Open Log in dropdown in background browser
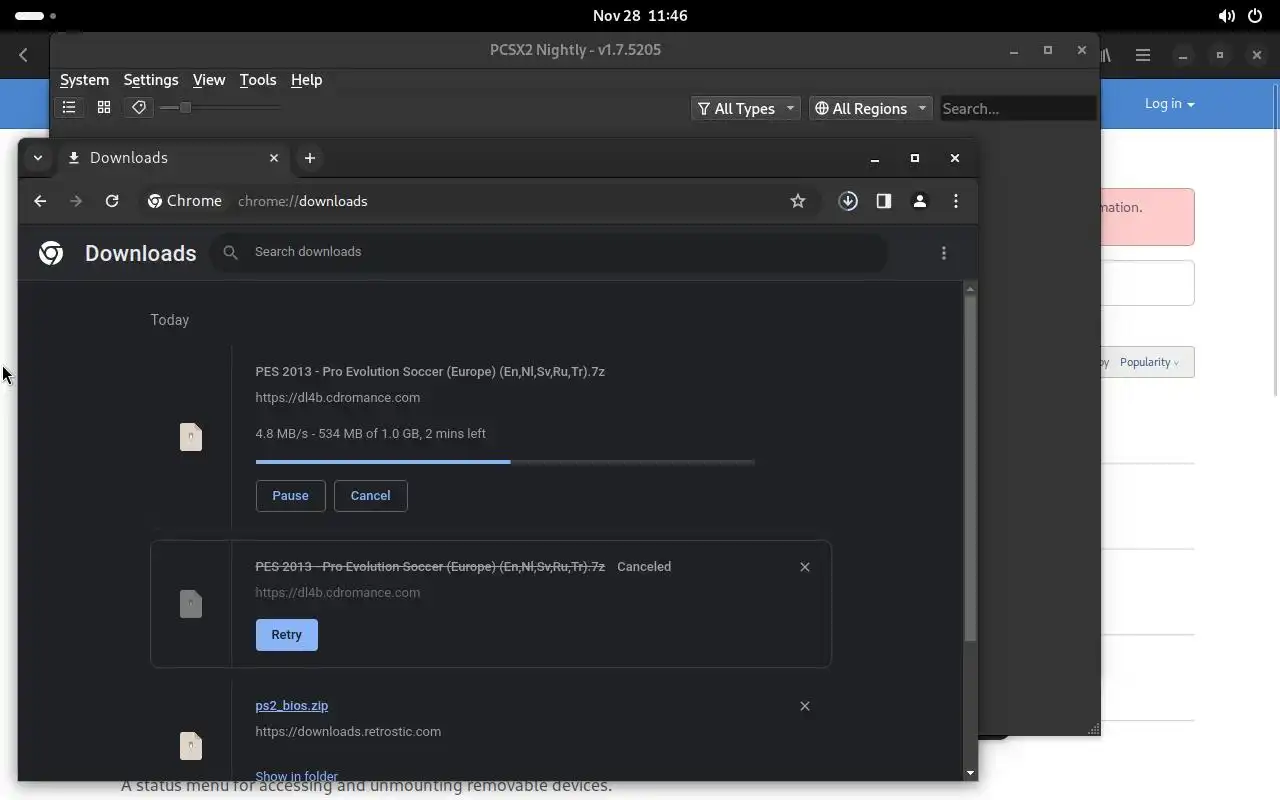1280x800 pixels. (x=1169, y=103)
